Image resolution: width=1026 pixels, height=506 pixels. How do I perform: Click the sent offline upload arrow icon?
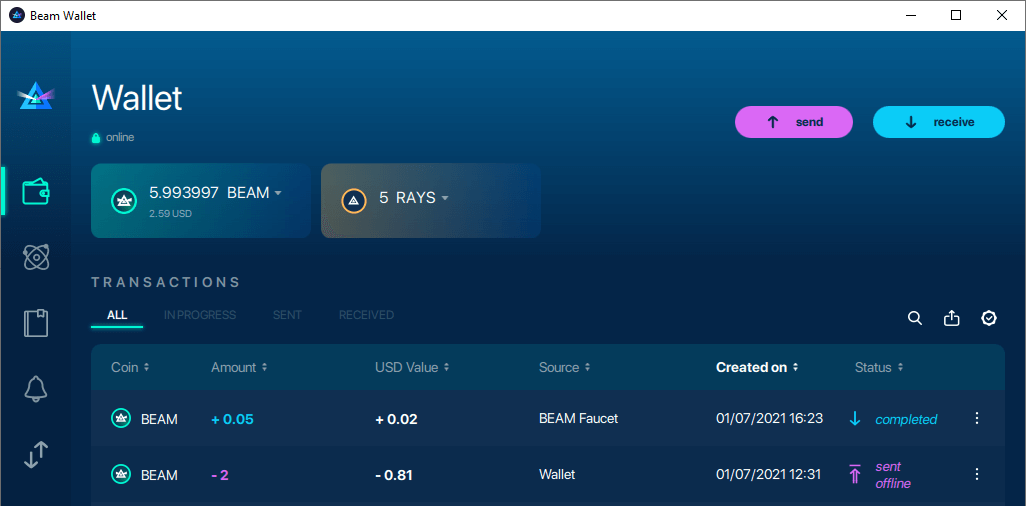[855, 474]
